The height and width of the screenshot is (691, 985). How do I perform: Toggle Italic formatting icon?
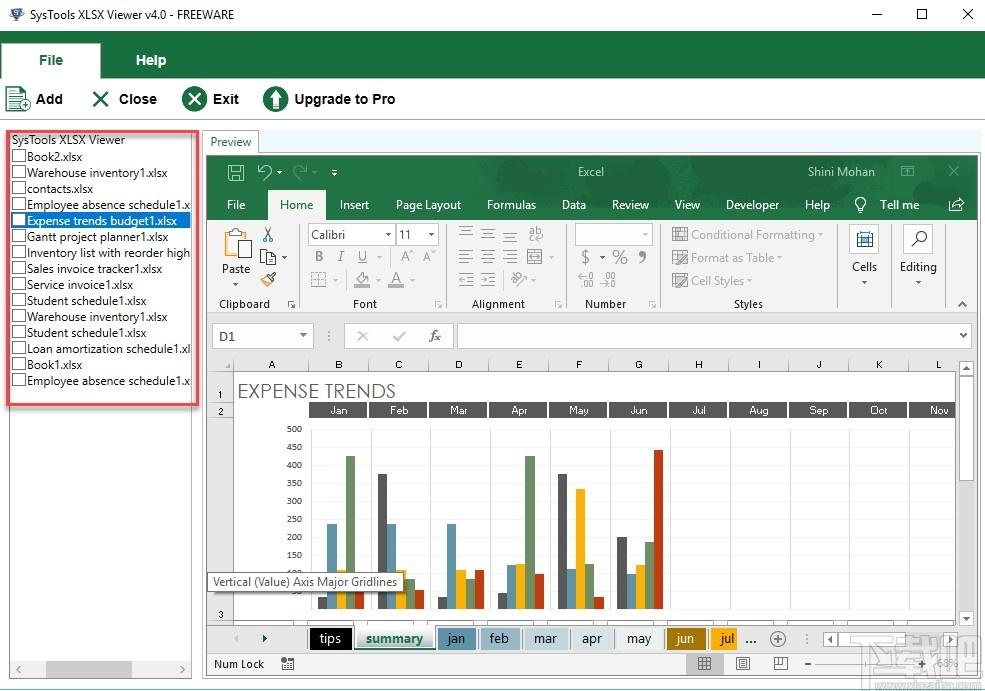pyautogui.click(x=340, y=256)
